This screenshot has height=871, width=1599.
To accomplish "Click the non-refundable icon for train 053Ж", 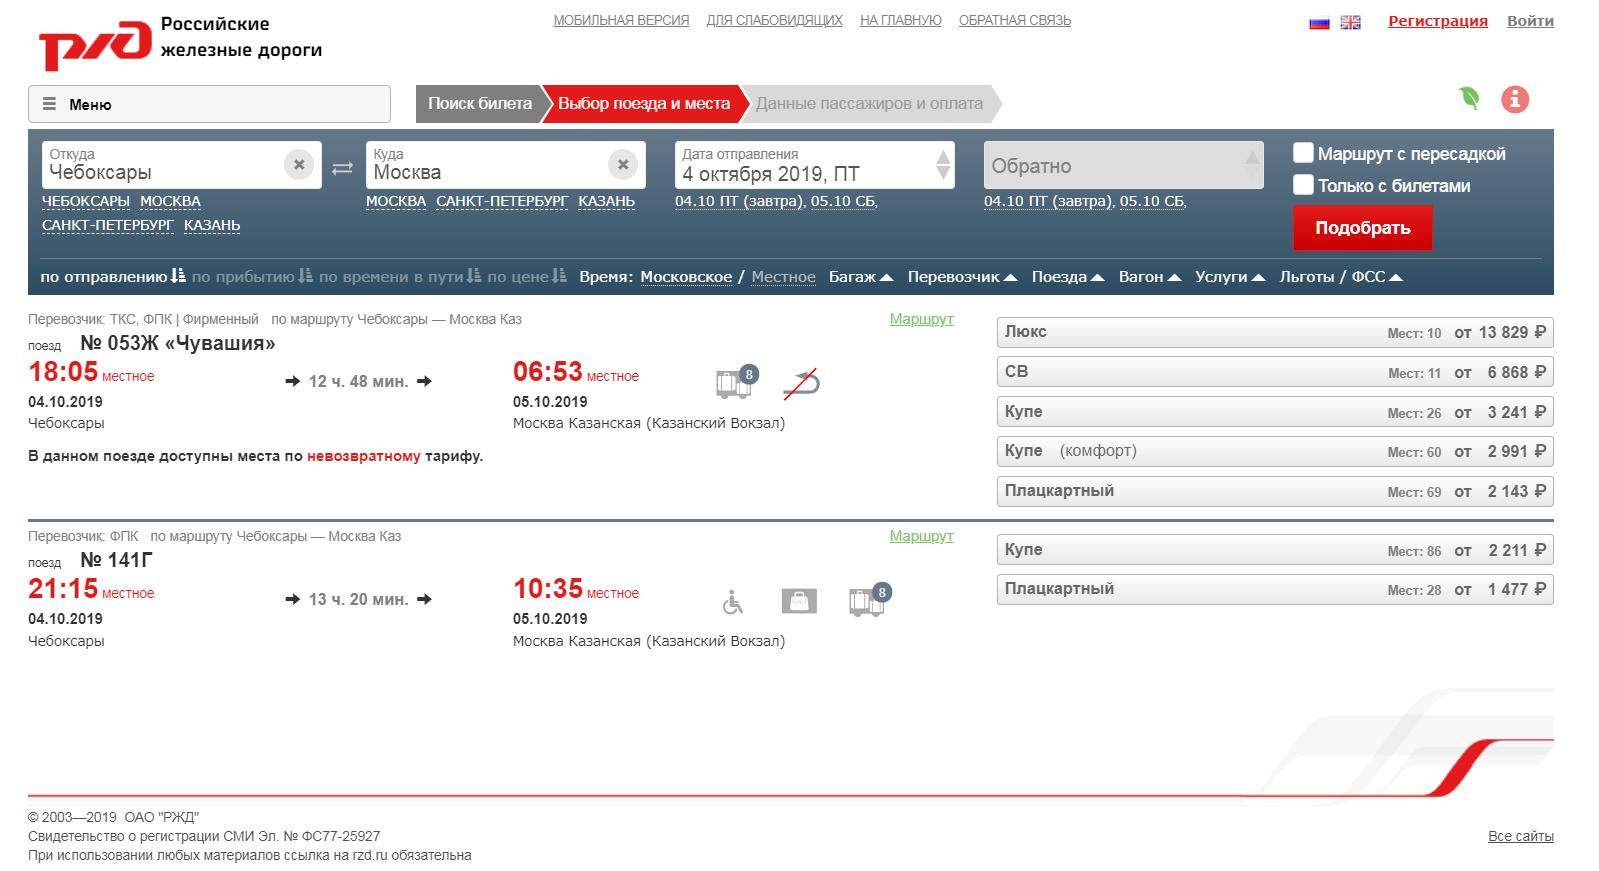I will point(802,383).
